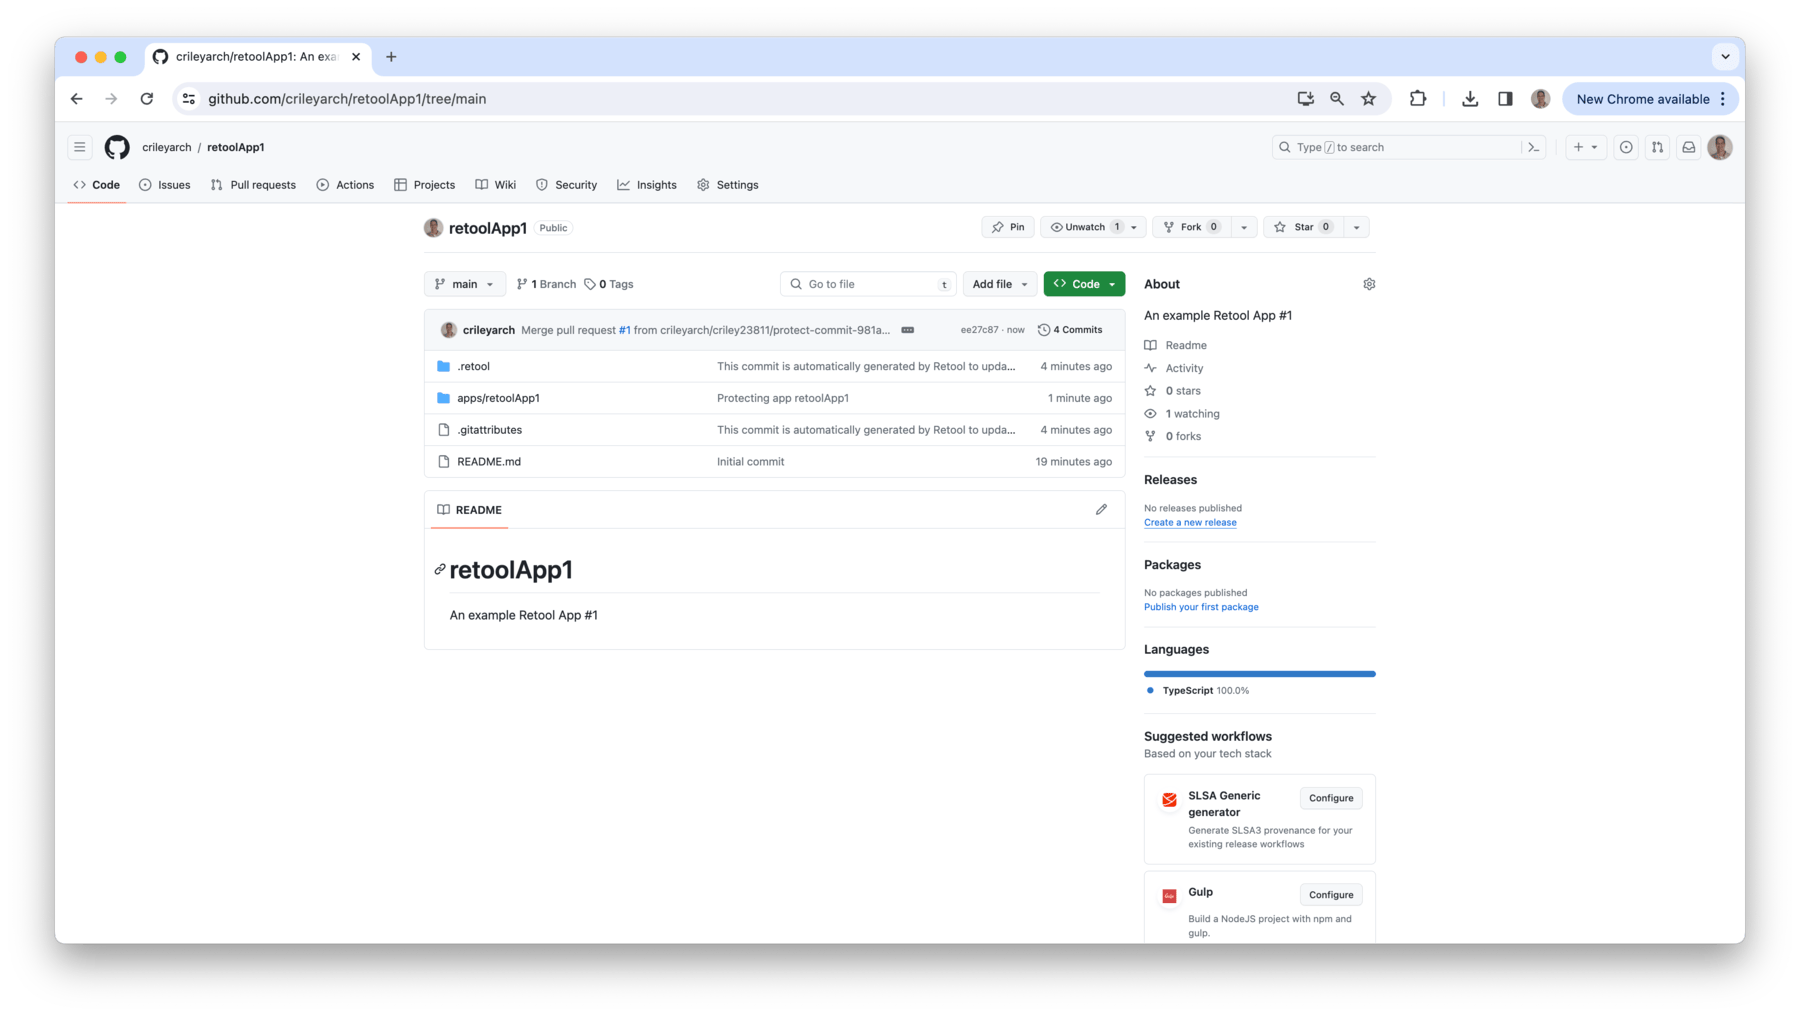The height and width of the screenshot is (1016, 1800).
Task: Open Chrome tab search dropdown arrow
Action: point(1725,57)
